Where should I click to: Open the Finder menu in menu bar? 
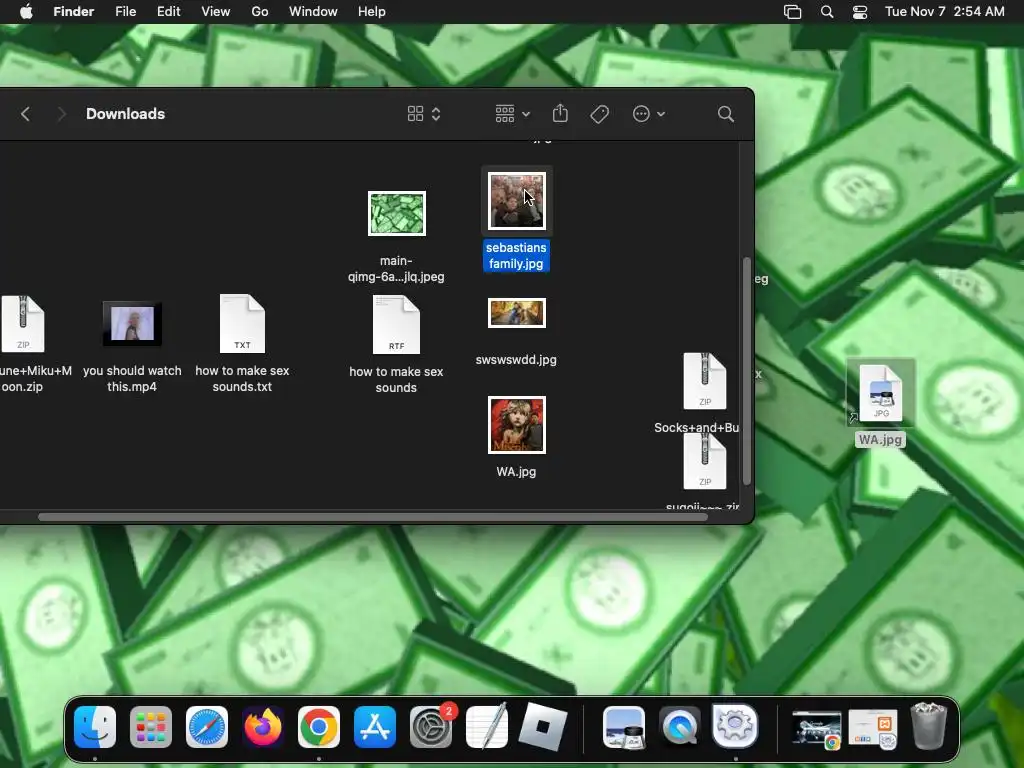pos(74,12)
